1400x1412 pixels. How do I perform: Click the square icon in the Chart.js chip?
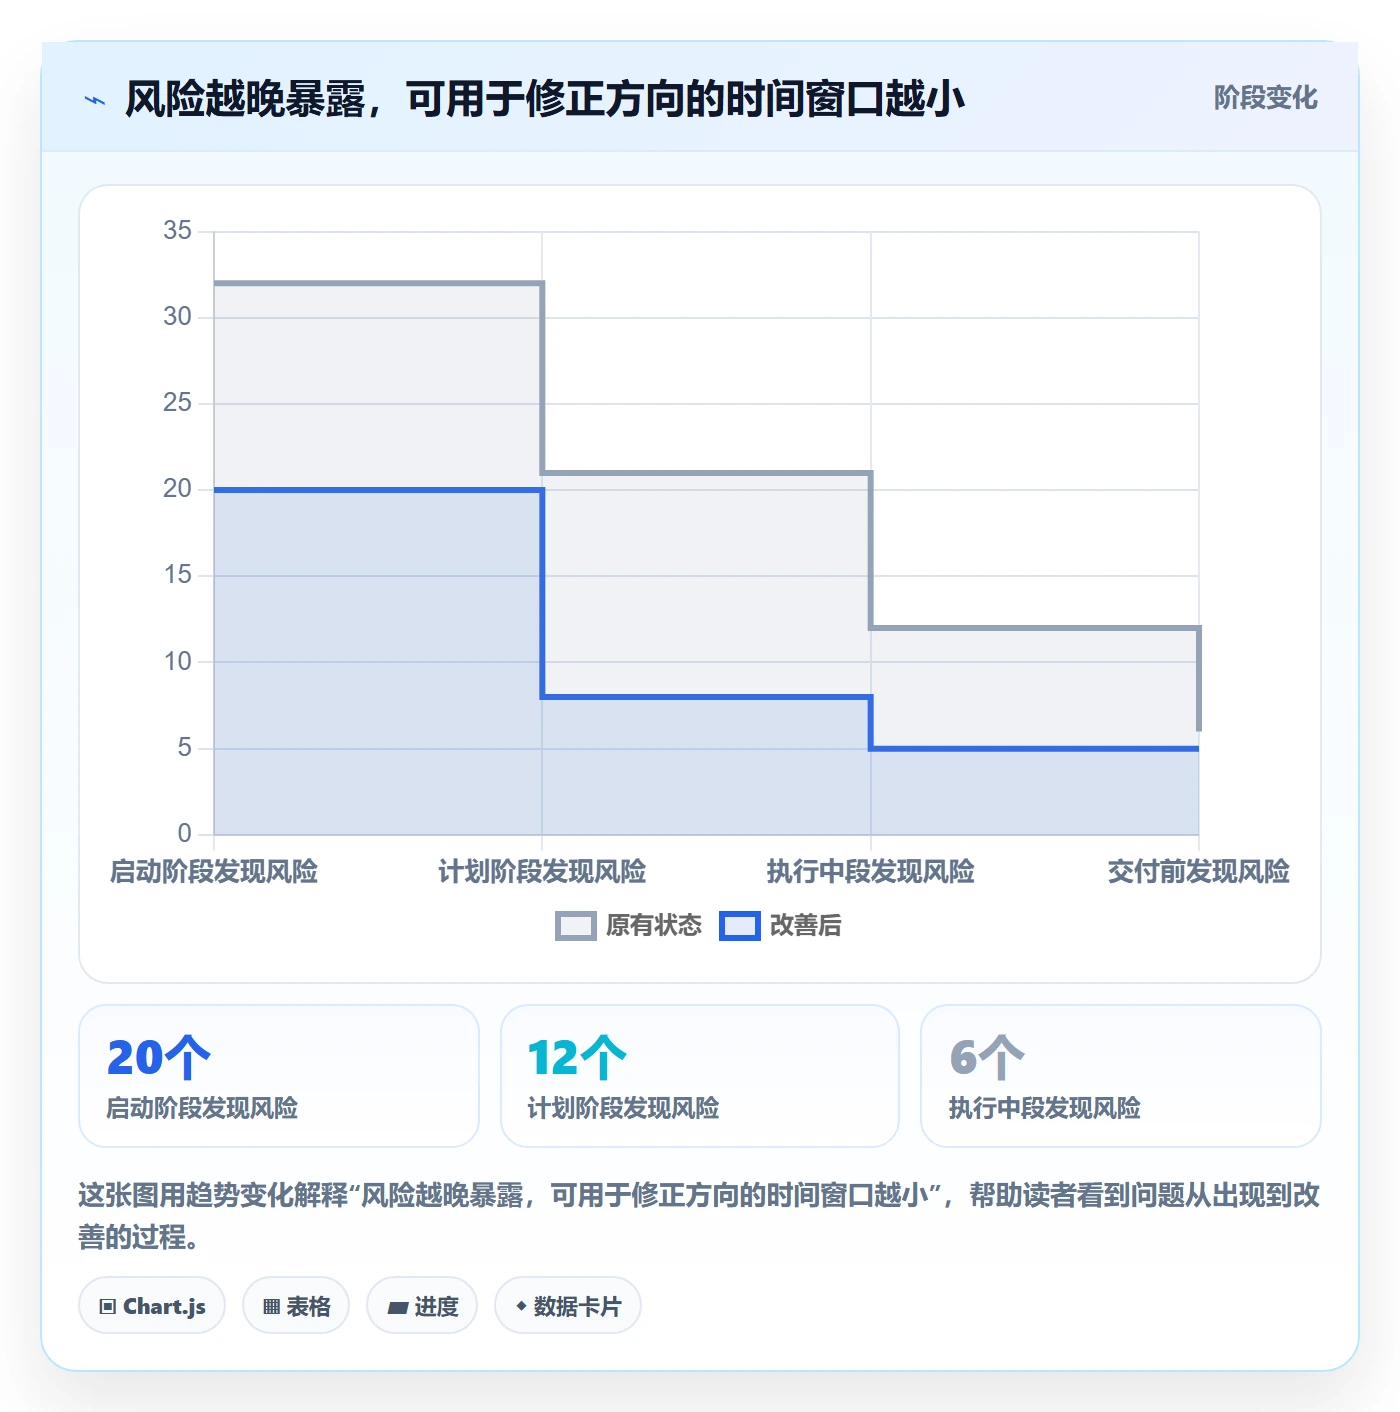tap(108, 1307)
